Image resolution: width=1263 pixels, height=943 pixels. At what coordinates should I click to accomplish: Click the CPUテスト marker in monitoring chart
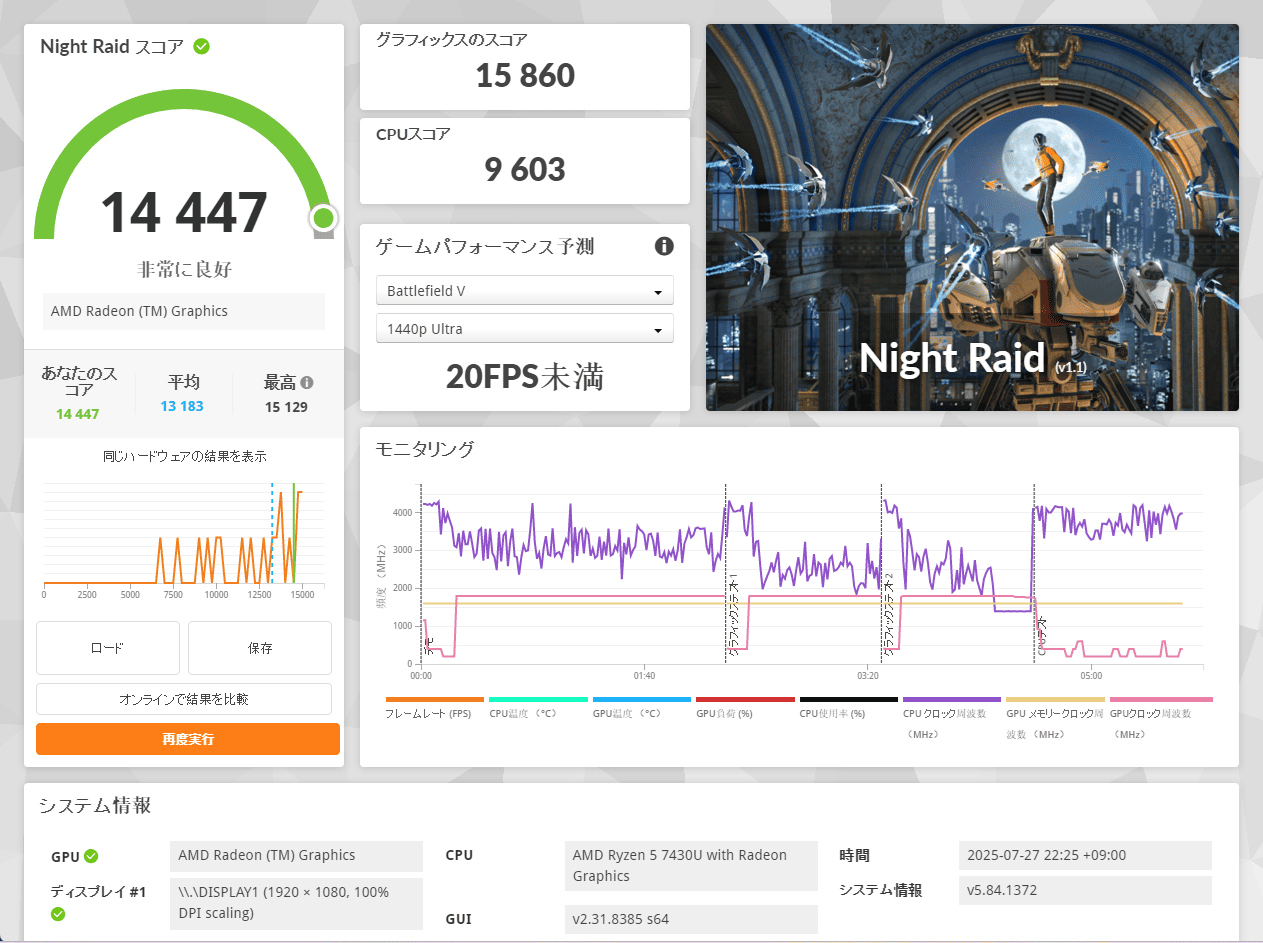coord(1039,634)
